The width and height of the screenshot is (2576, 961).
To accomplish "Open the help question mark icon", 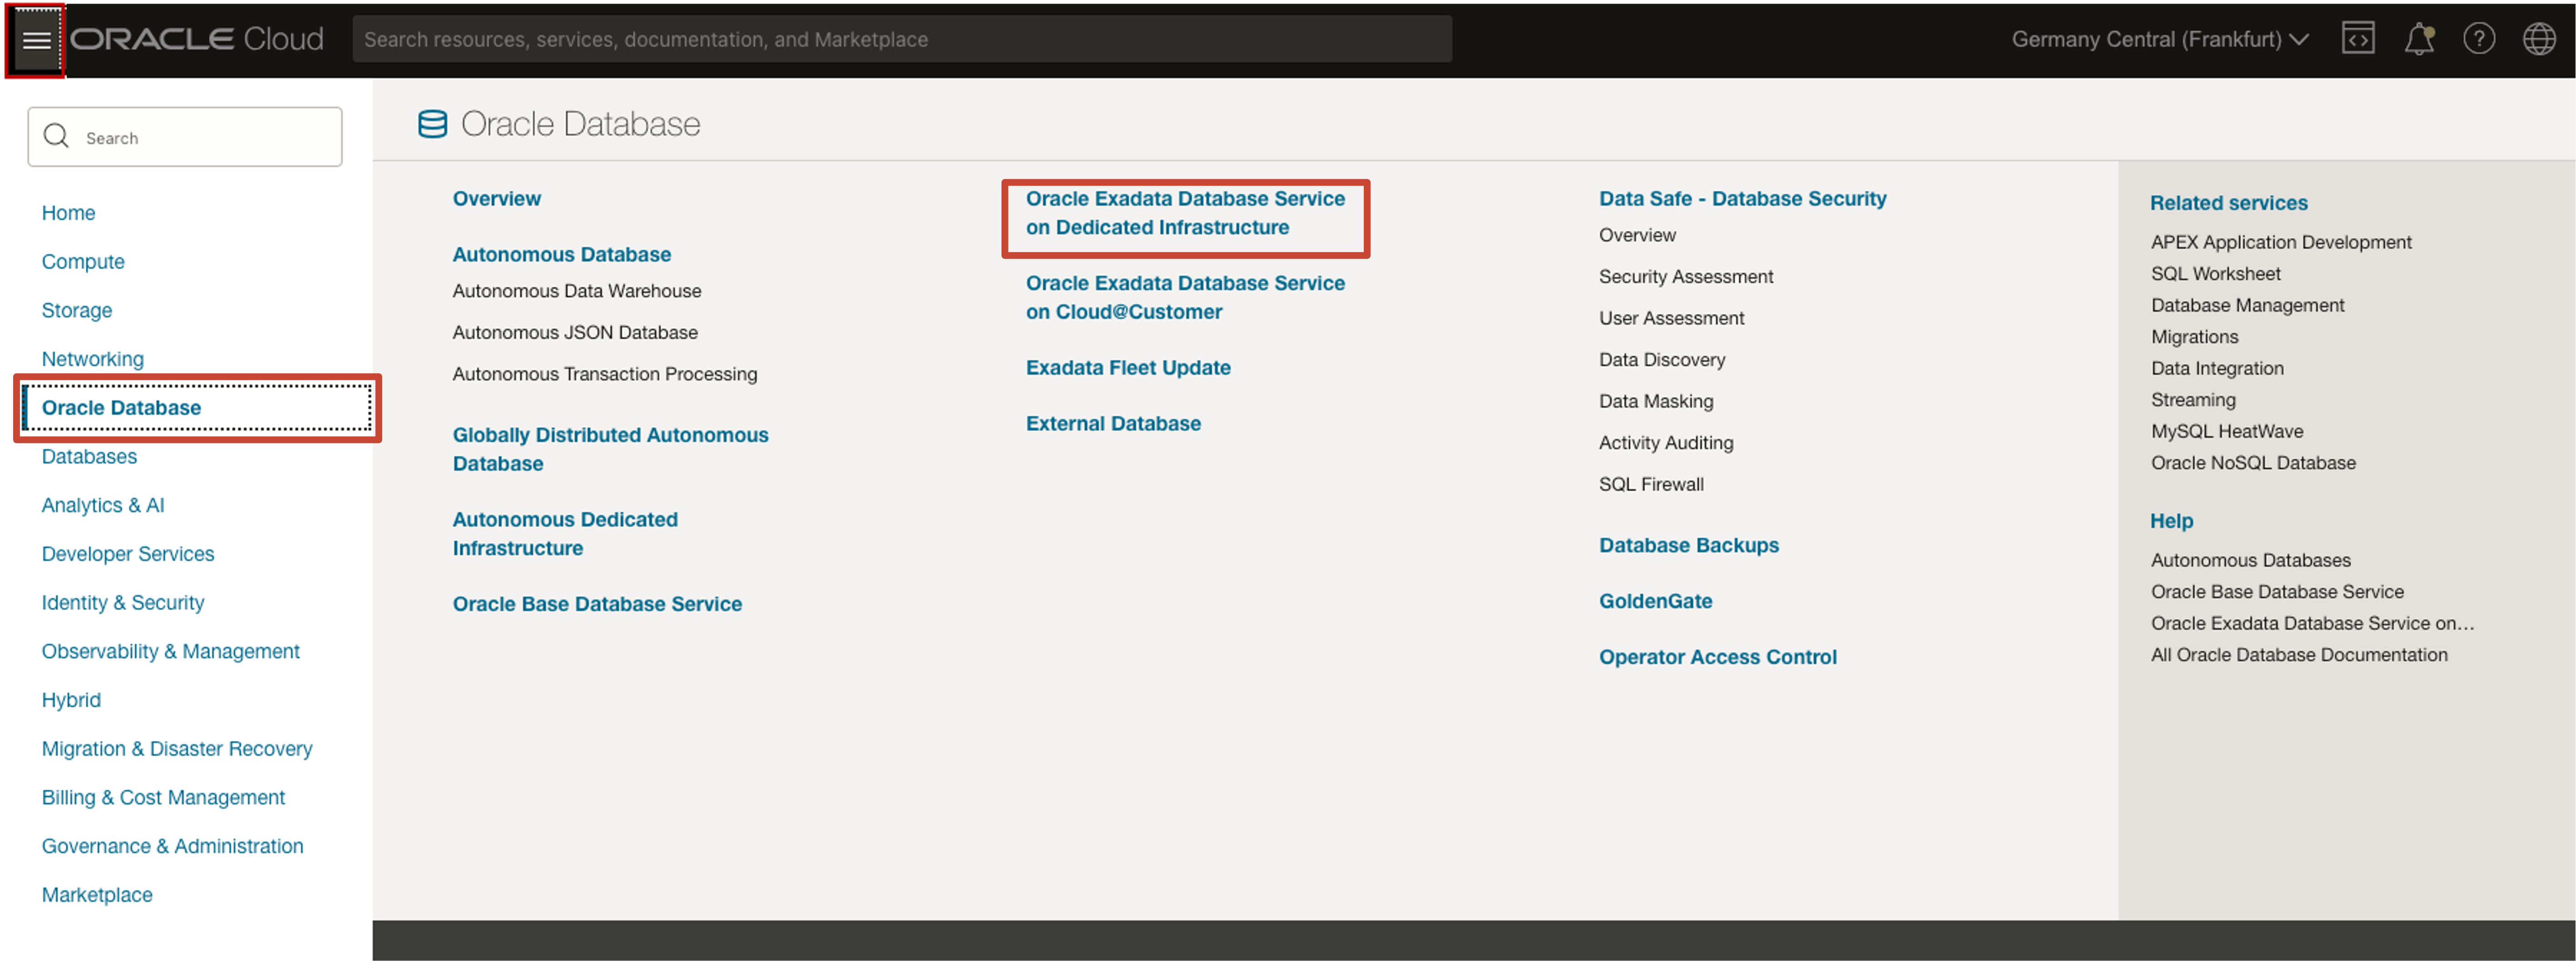I will tap(2478, 39).
